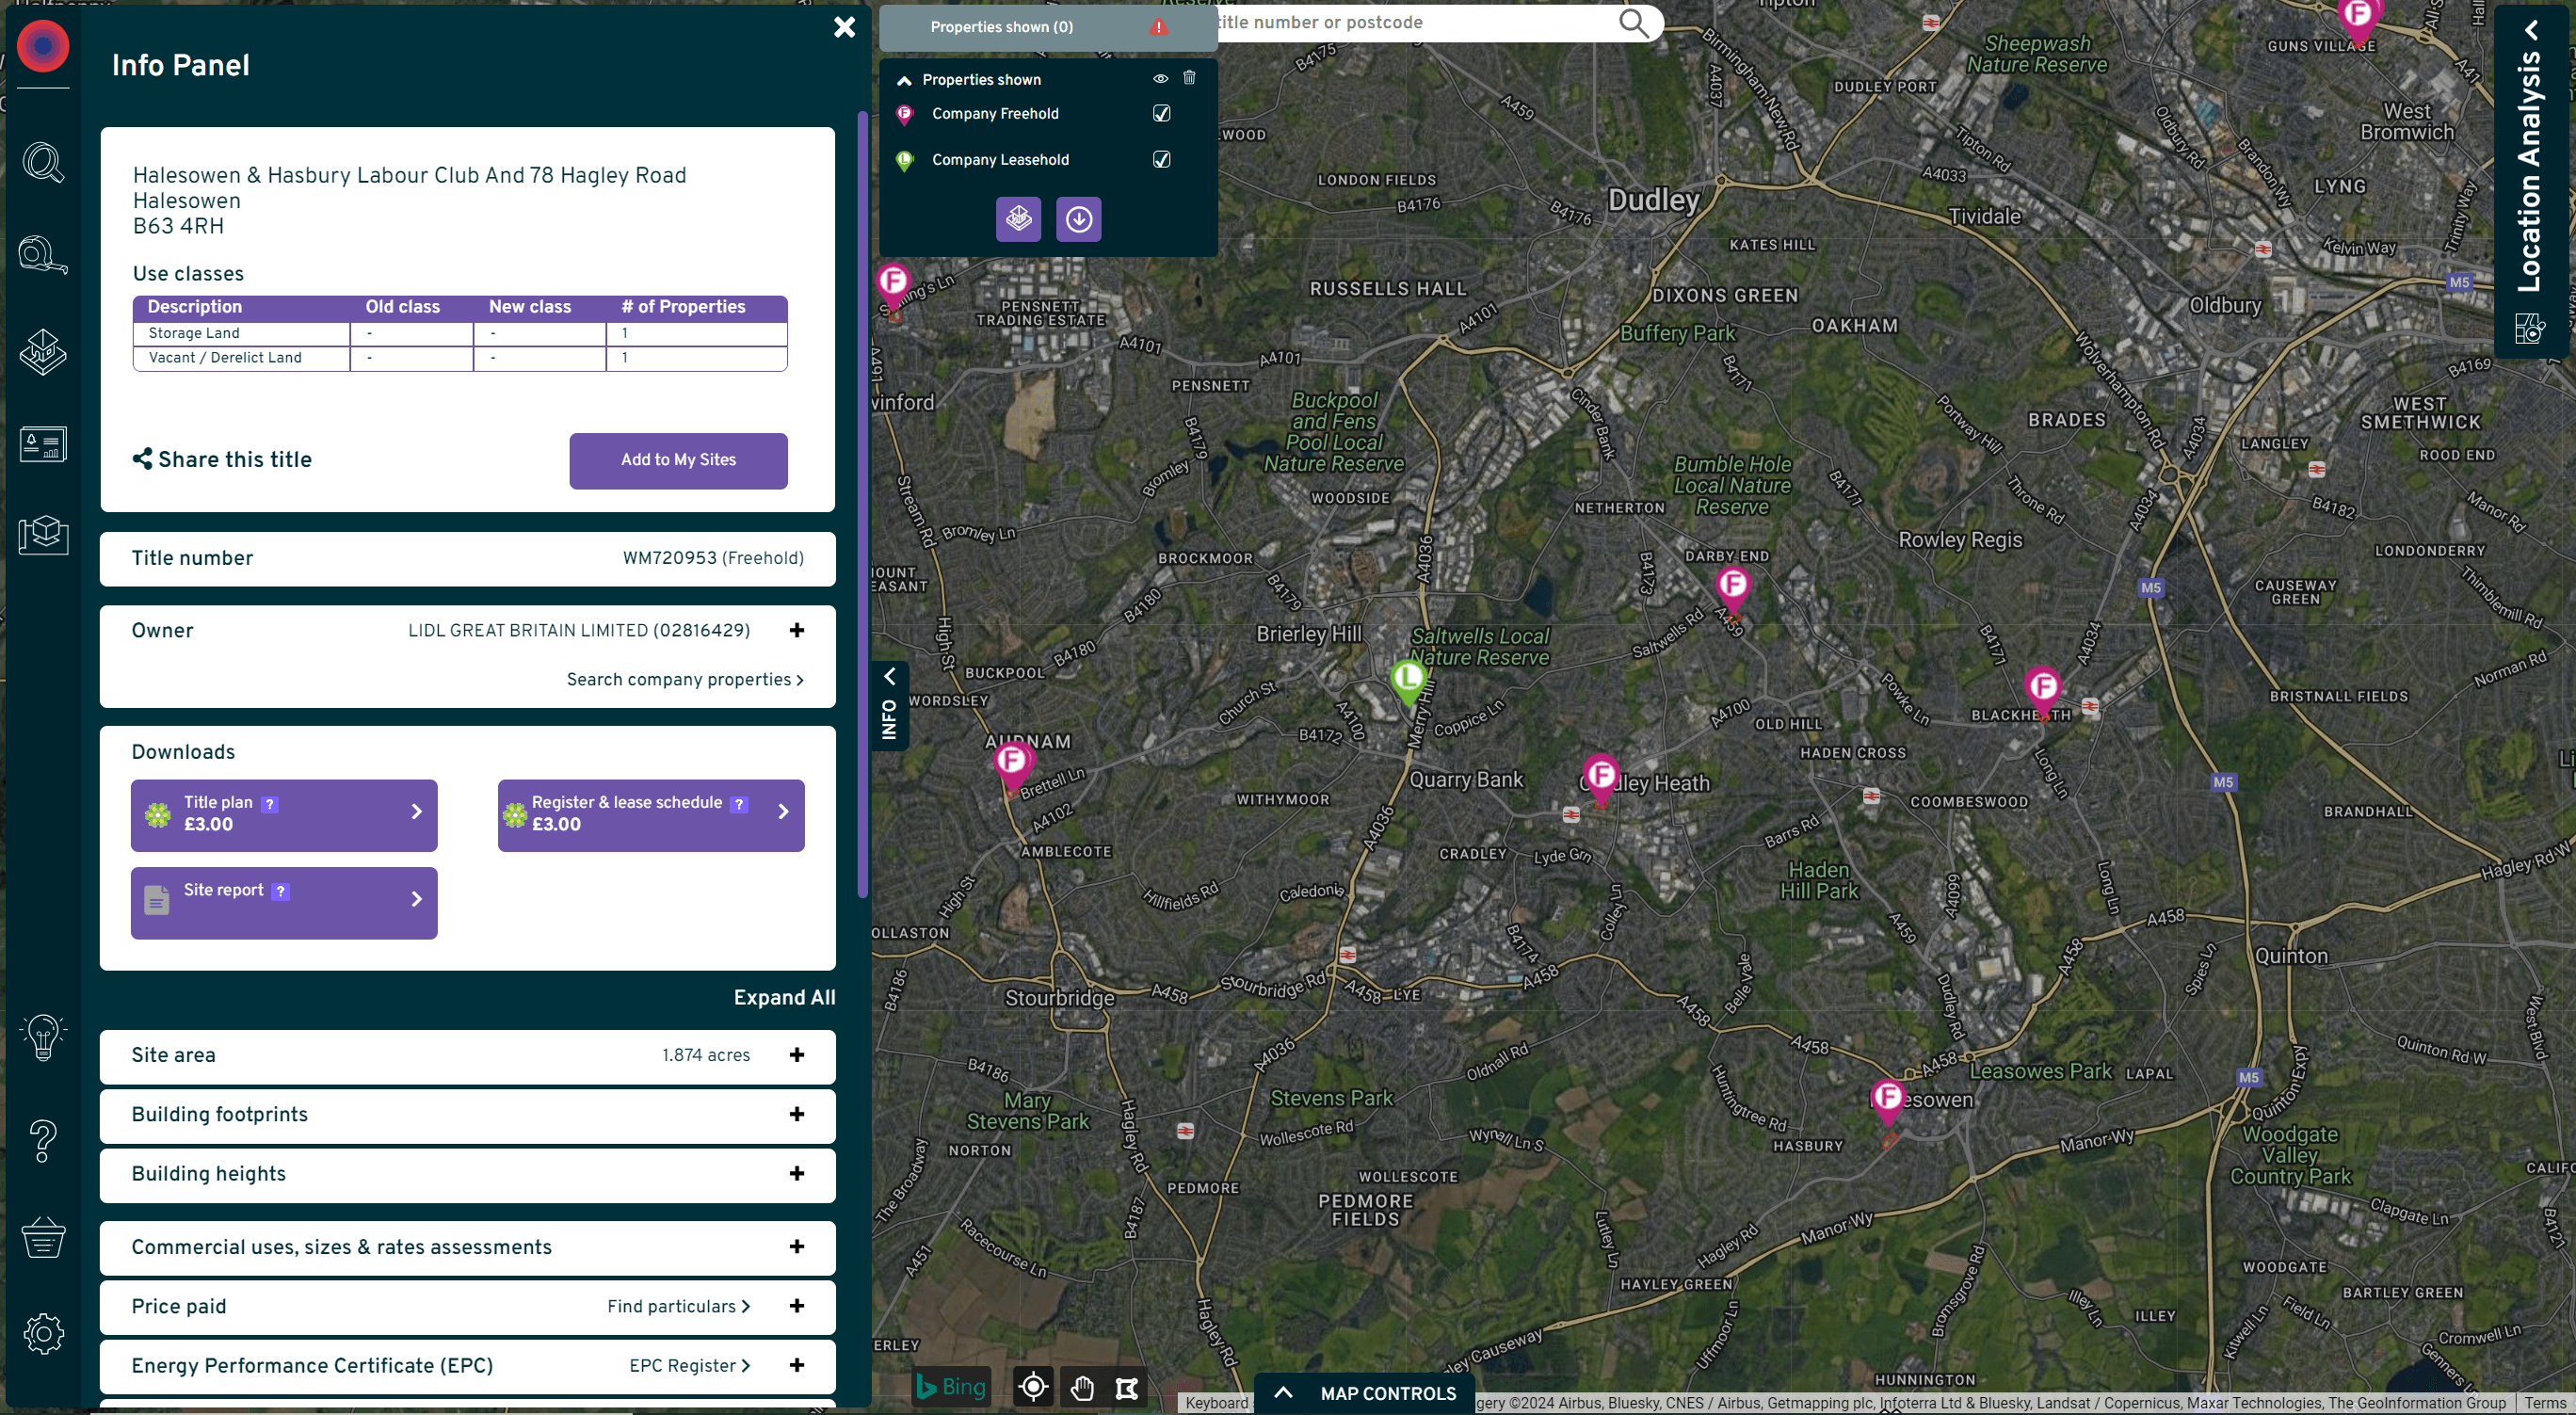The image size is (2576, 1415).
Task: Open the lightbulb insights icon in sidebar
Action: pyautogui.click(x=43, y=1037)
